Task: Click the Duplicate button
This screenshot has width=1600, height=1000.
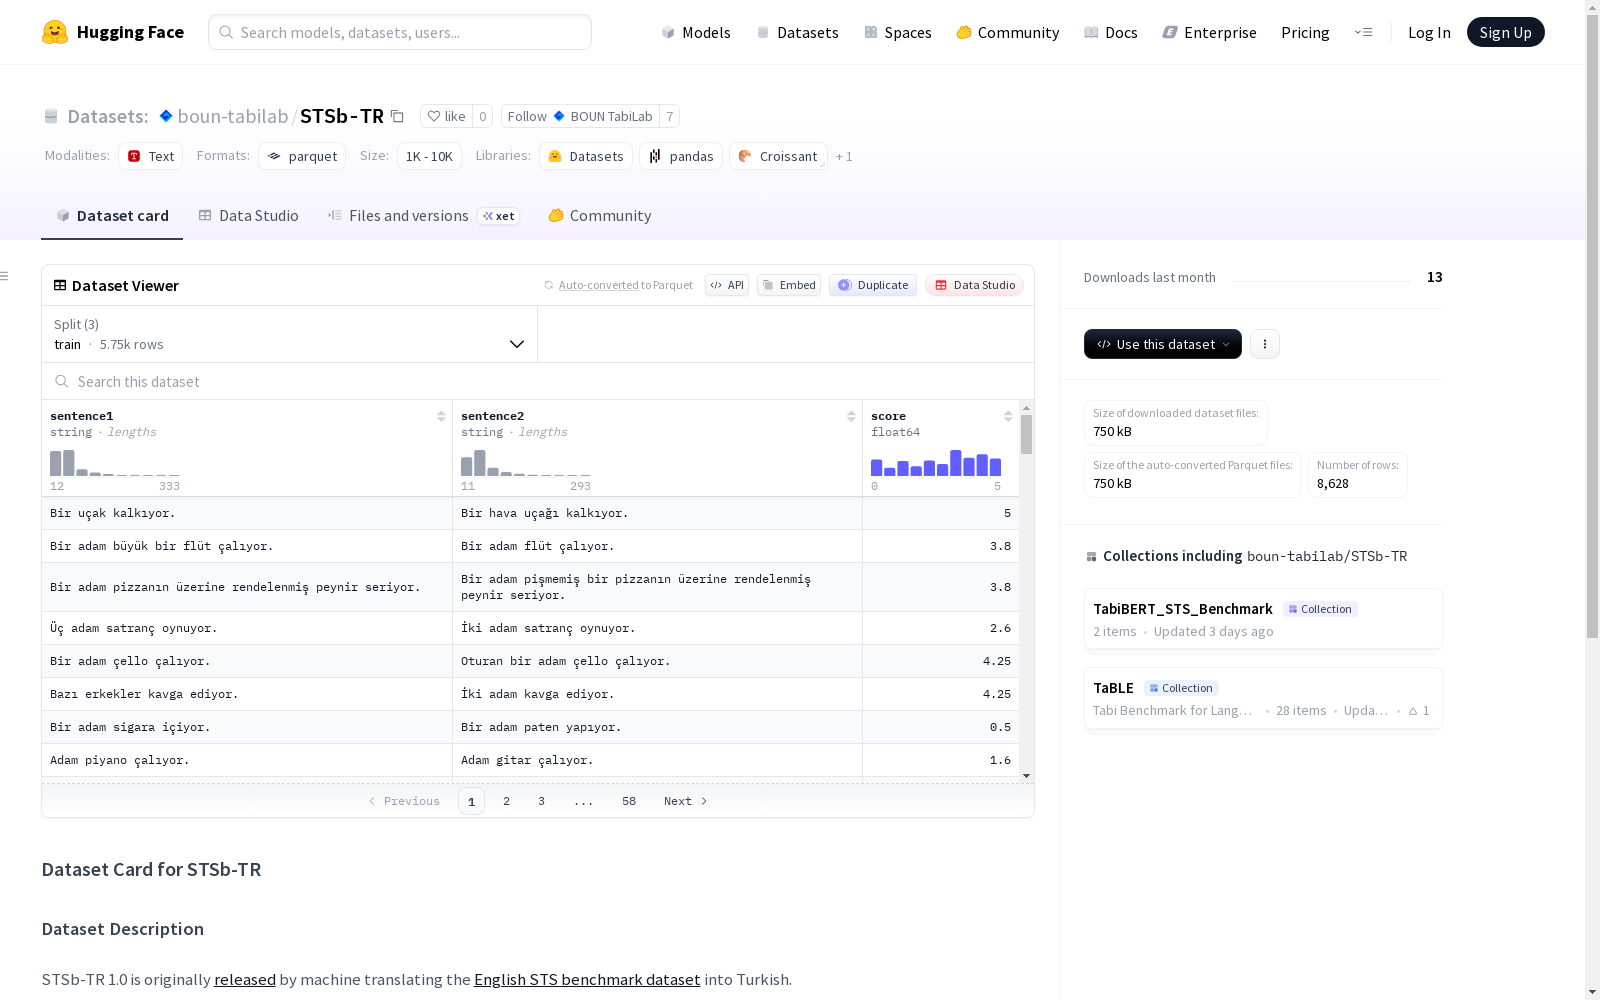Action: tap(873, 285)
